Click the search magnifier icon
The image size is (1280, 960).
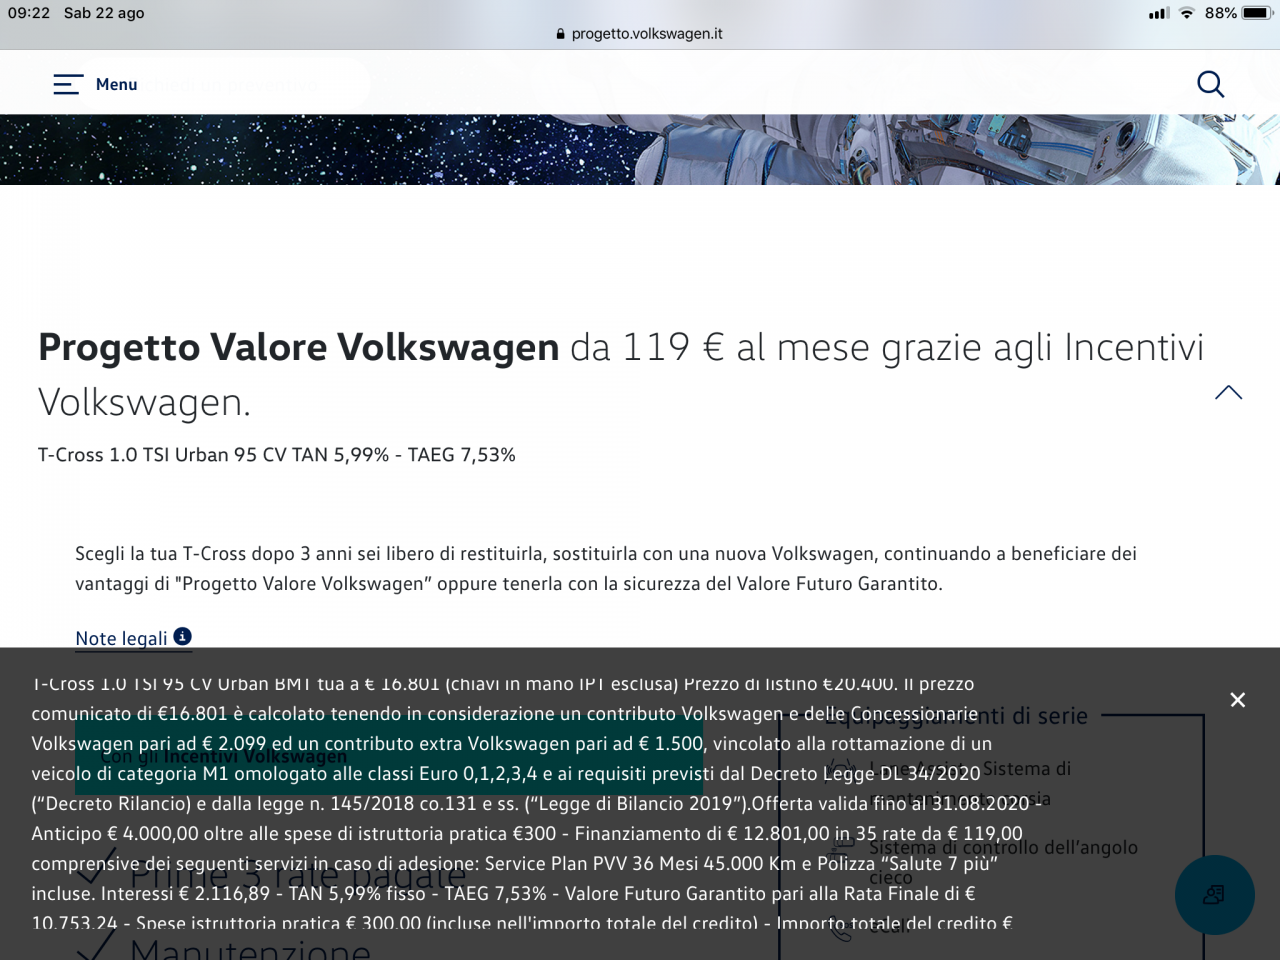tap(1210, 84)
